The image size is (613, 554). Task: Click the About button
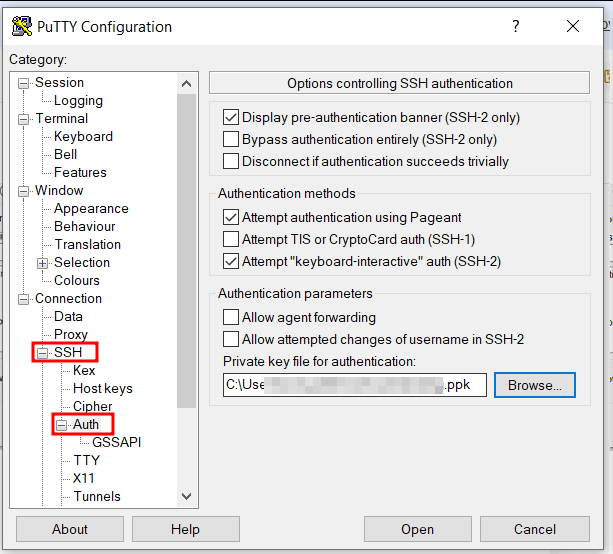coord(70,529)
